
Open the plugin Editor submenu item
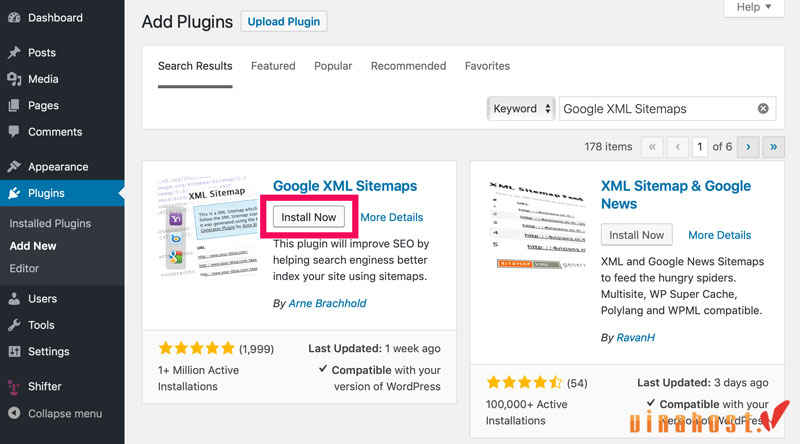[x=24, y=268]
